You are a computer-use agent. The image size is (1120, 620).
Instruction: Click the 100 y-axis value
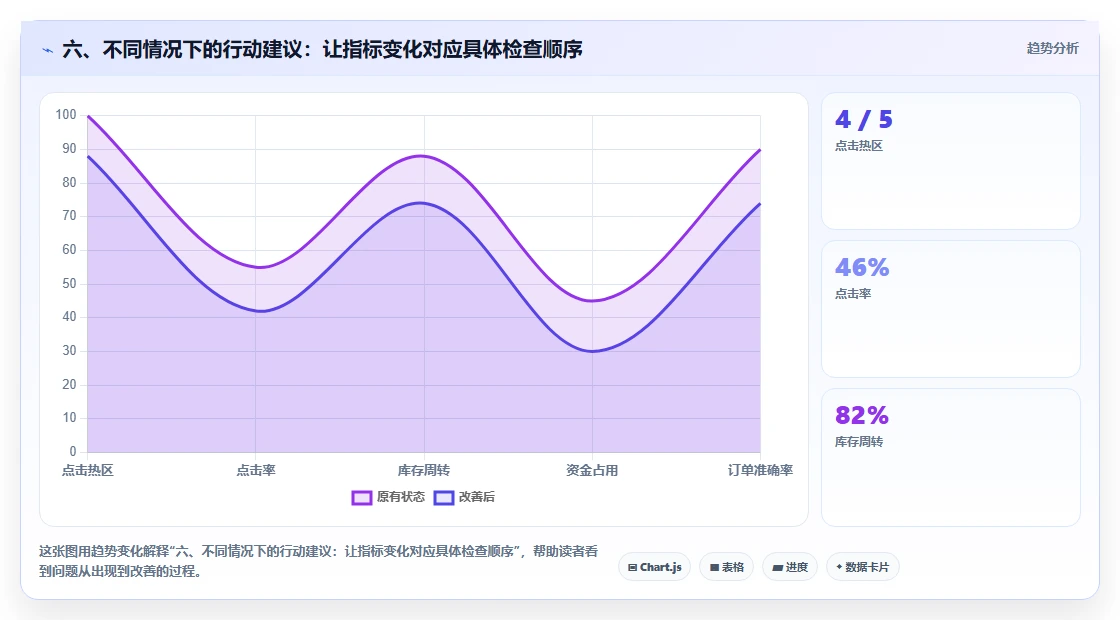tap(66, 115)
